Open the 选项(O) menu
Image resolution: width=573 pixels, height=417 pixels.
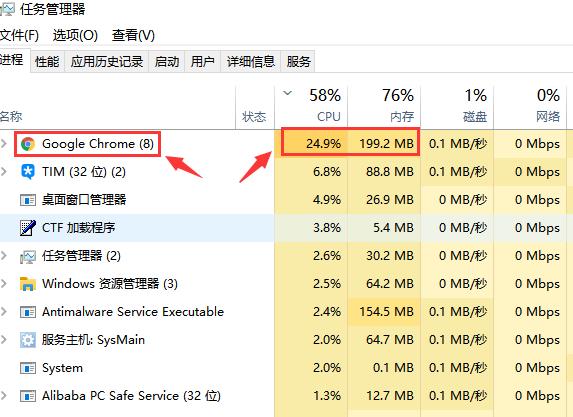tap(75, 35)
